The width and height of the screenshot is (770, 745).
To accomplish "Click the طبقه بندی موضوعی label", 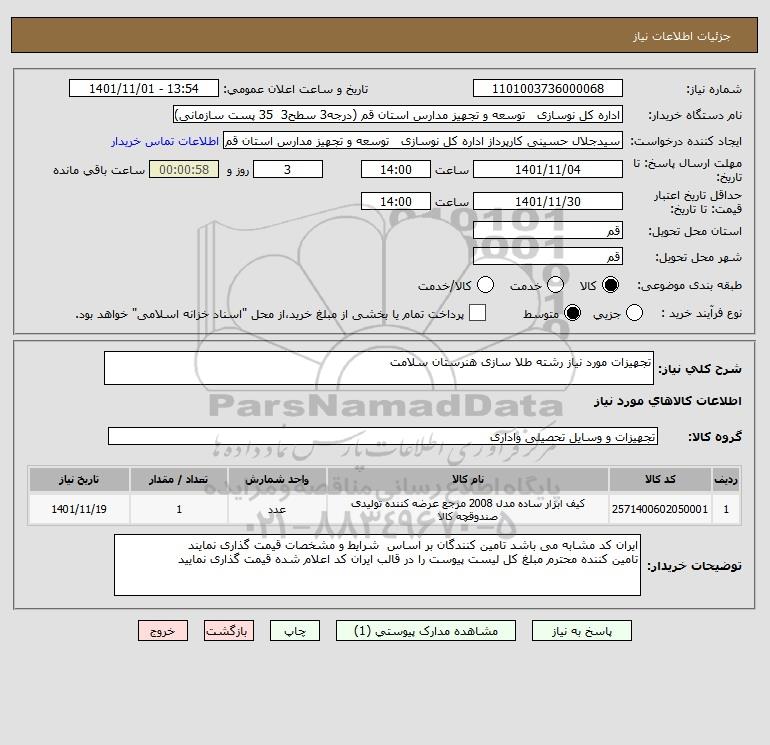I will tap(689, 285).
